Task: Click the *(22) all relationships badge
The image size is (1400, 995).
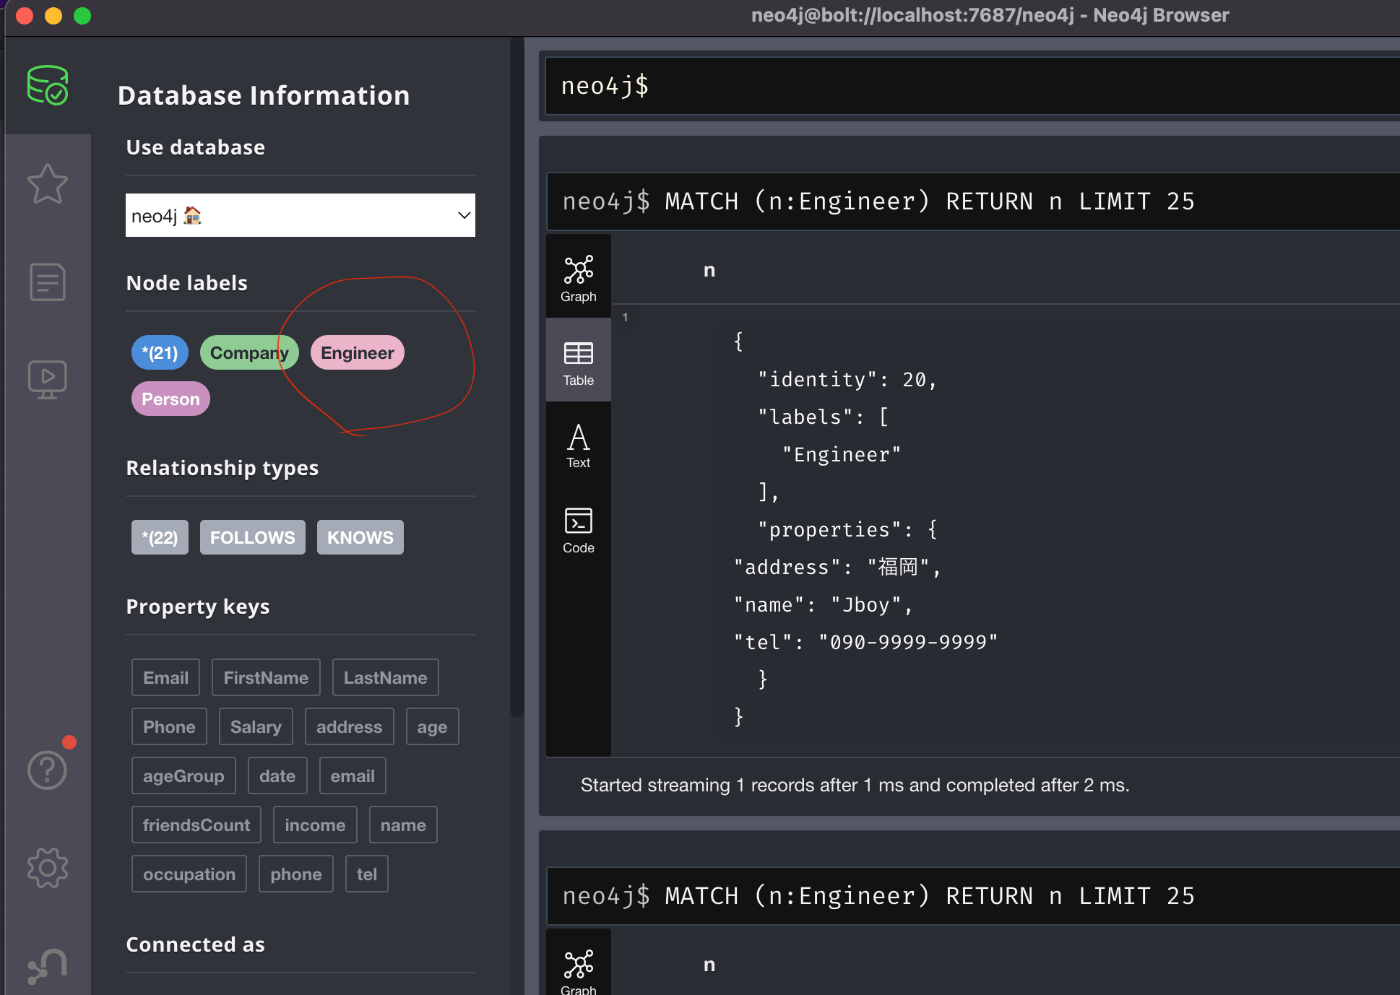Action: [x=160, y=537]
